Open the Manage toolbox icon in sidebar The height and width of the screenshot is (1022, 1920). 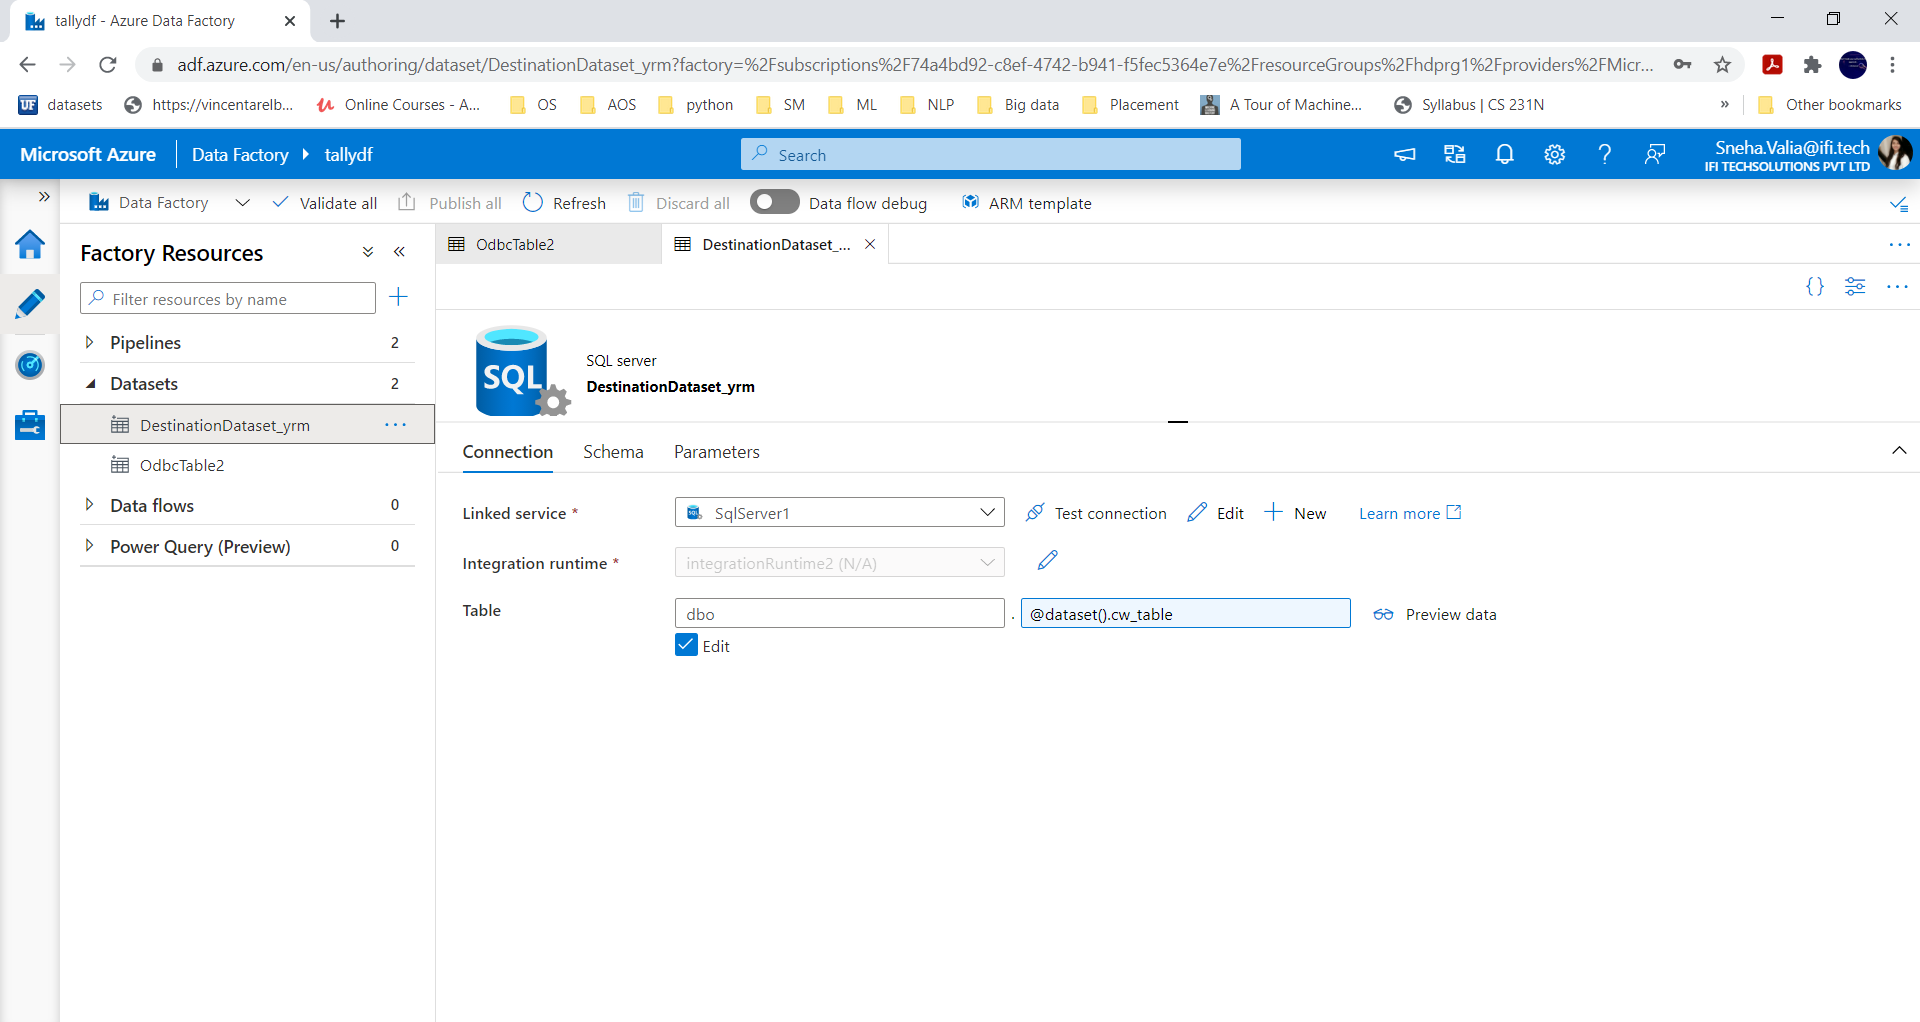(x=30, y=425)
